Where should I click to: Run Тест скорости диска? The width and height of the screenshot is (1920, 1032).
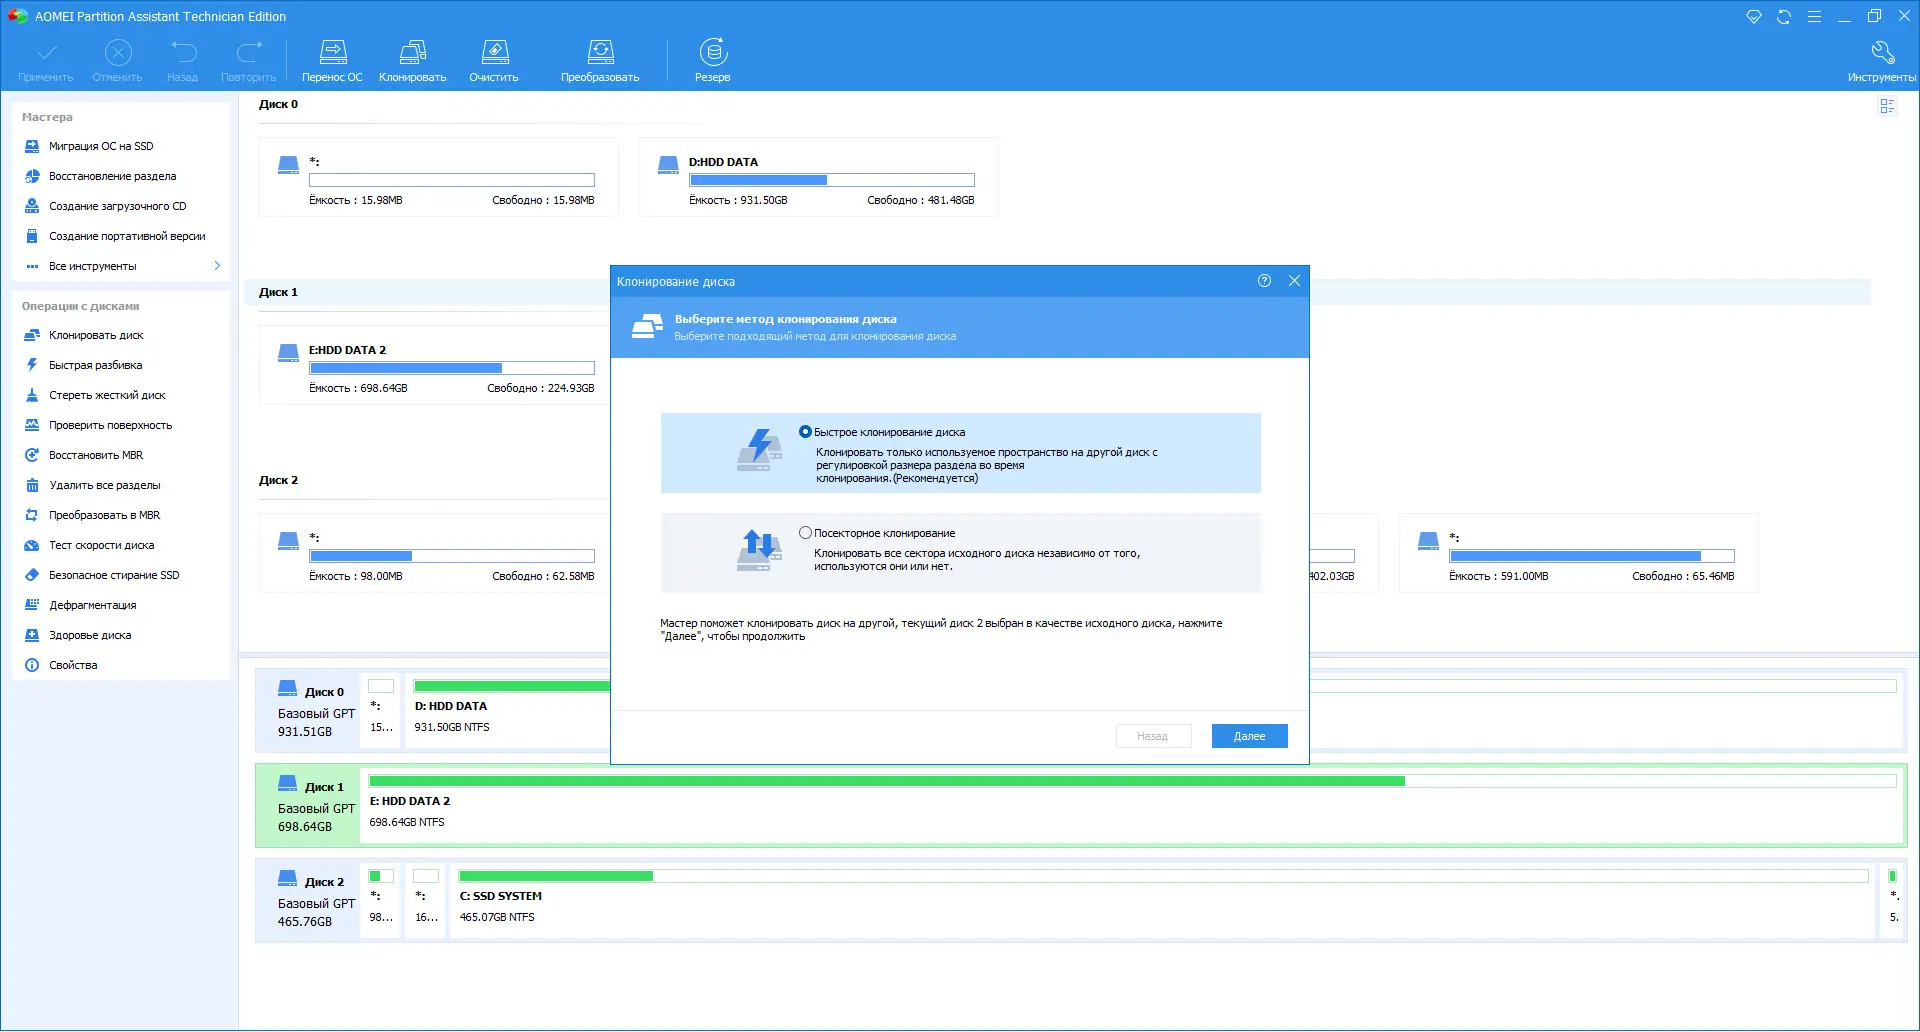pyautogui.click(x=101, y=545)
